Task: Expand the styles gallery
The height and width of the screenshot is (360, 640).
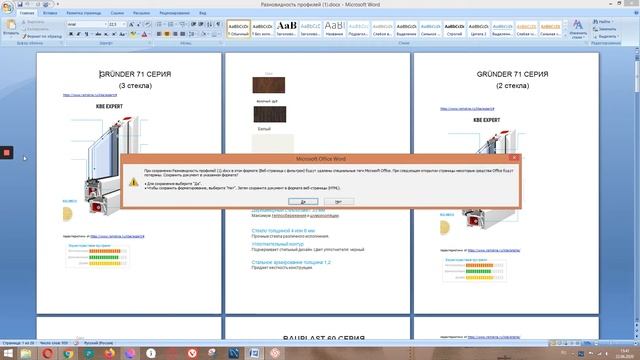Action: coord(565,36)
